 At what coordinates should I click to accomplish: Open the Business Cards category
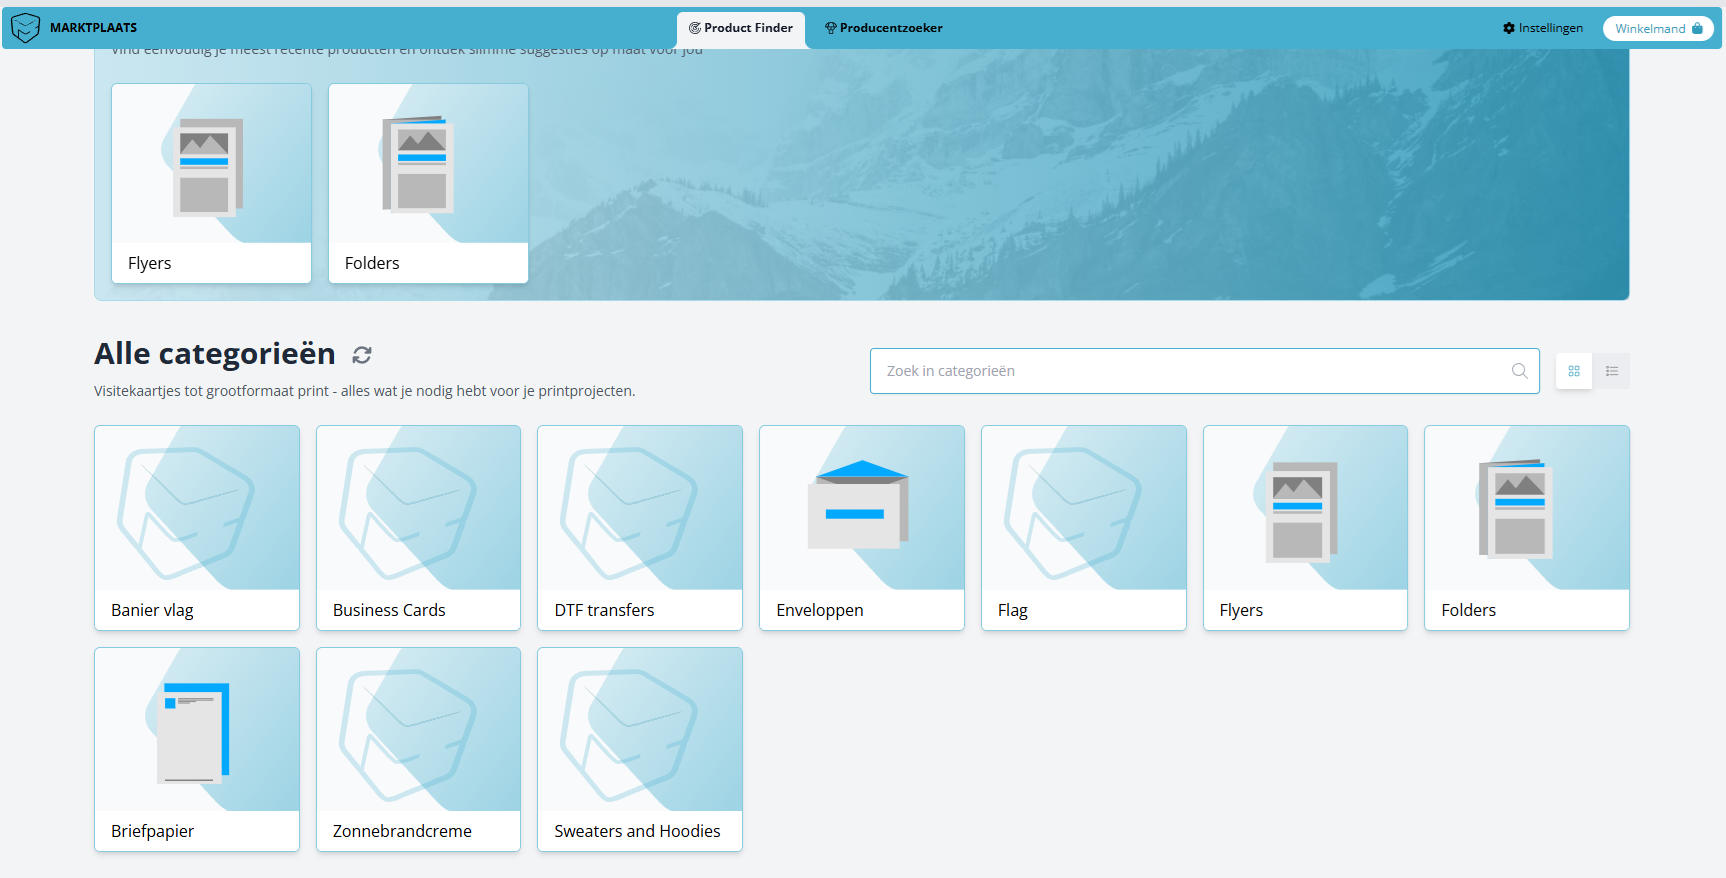pos(418,528)
